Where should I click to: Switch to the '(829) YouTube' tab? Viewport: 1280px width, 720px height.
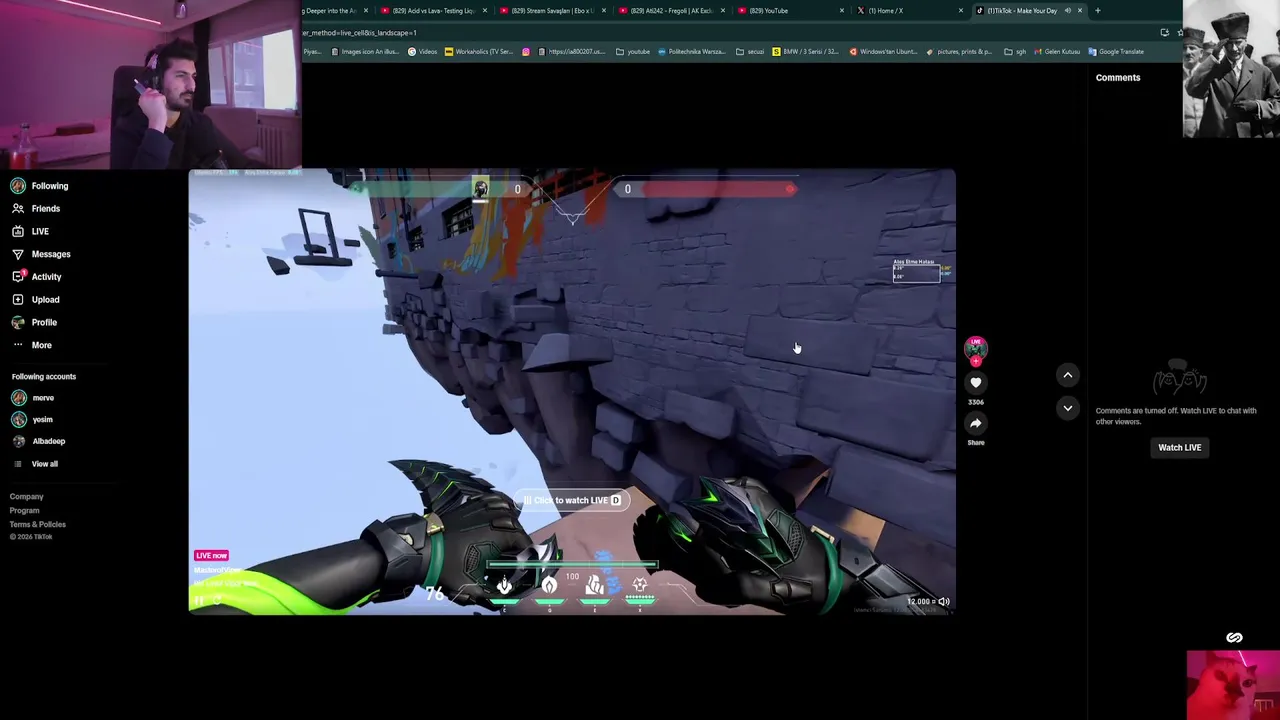(x=790, y=11)
